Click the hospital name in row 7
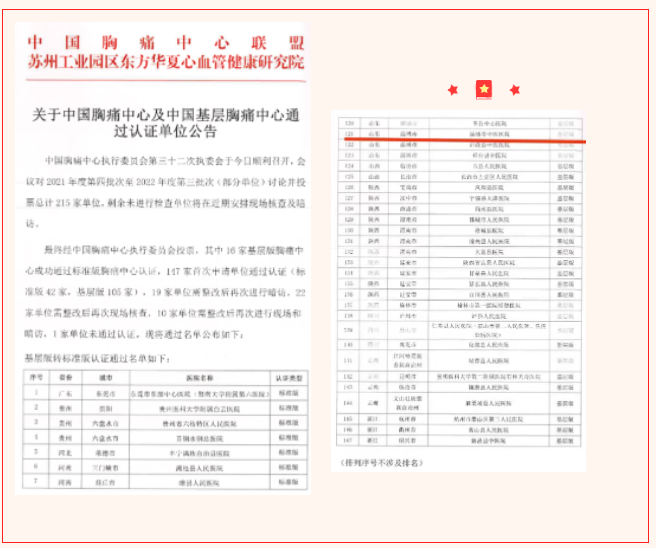The height and width of the screenshot is (548, 656). [x=200, y=483]
